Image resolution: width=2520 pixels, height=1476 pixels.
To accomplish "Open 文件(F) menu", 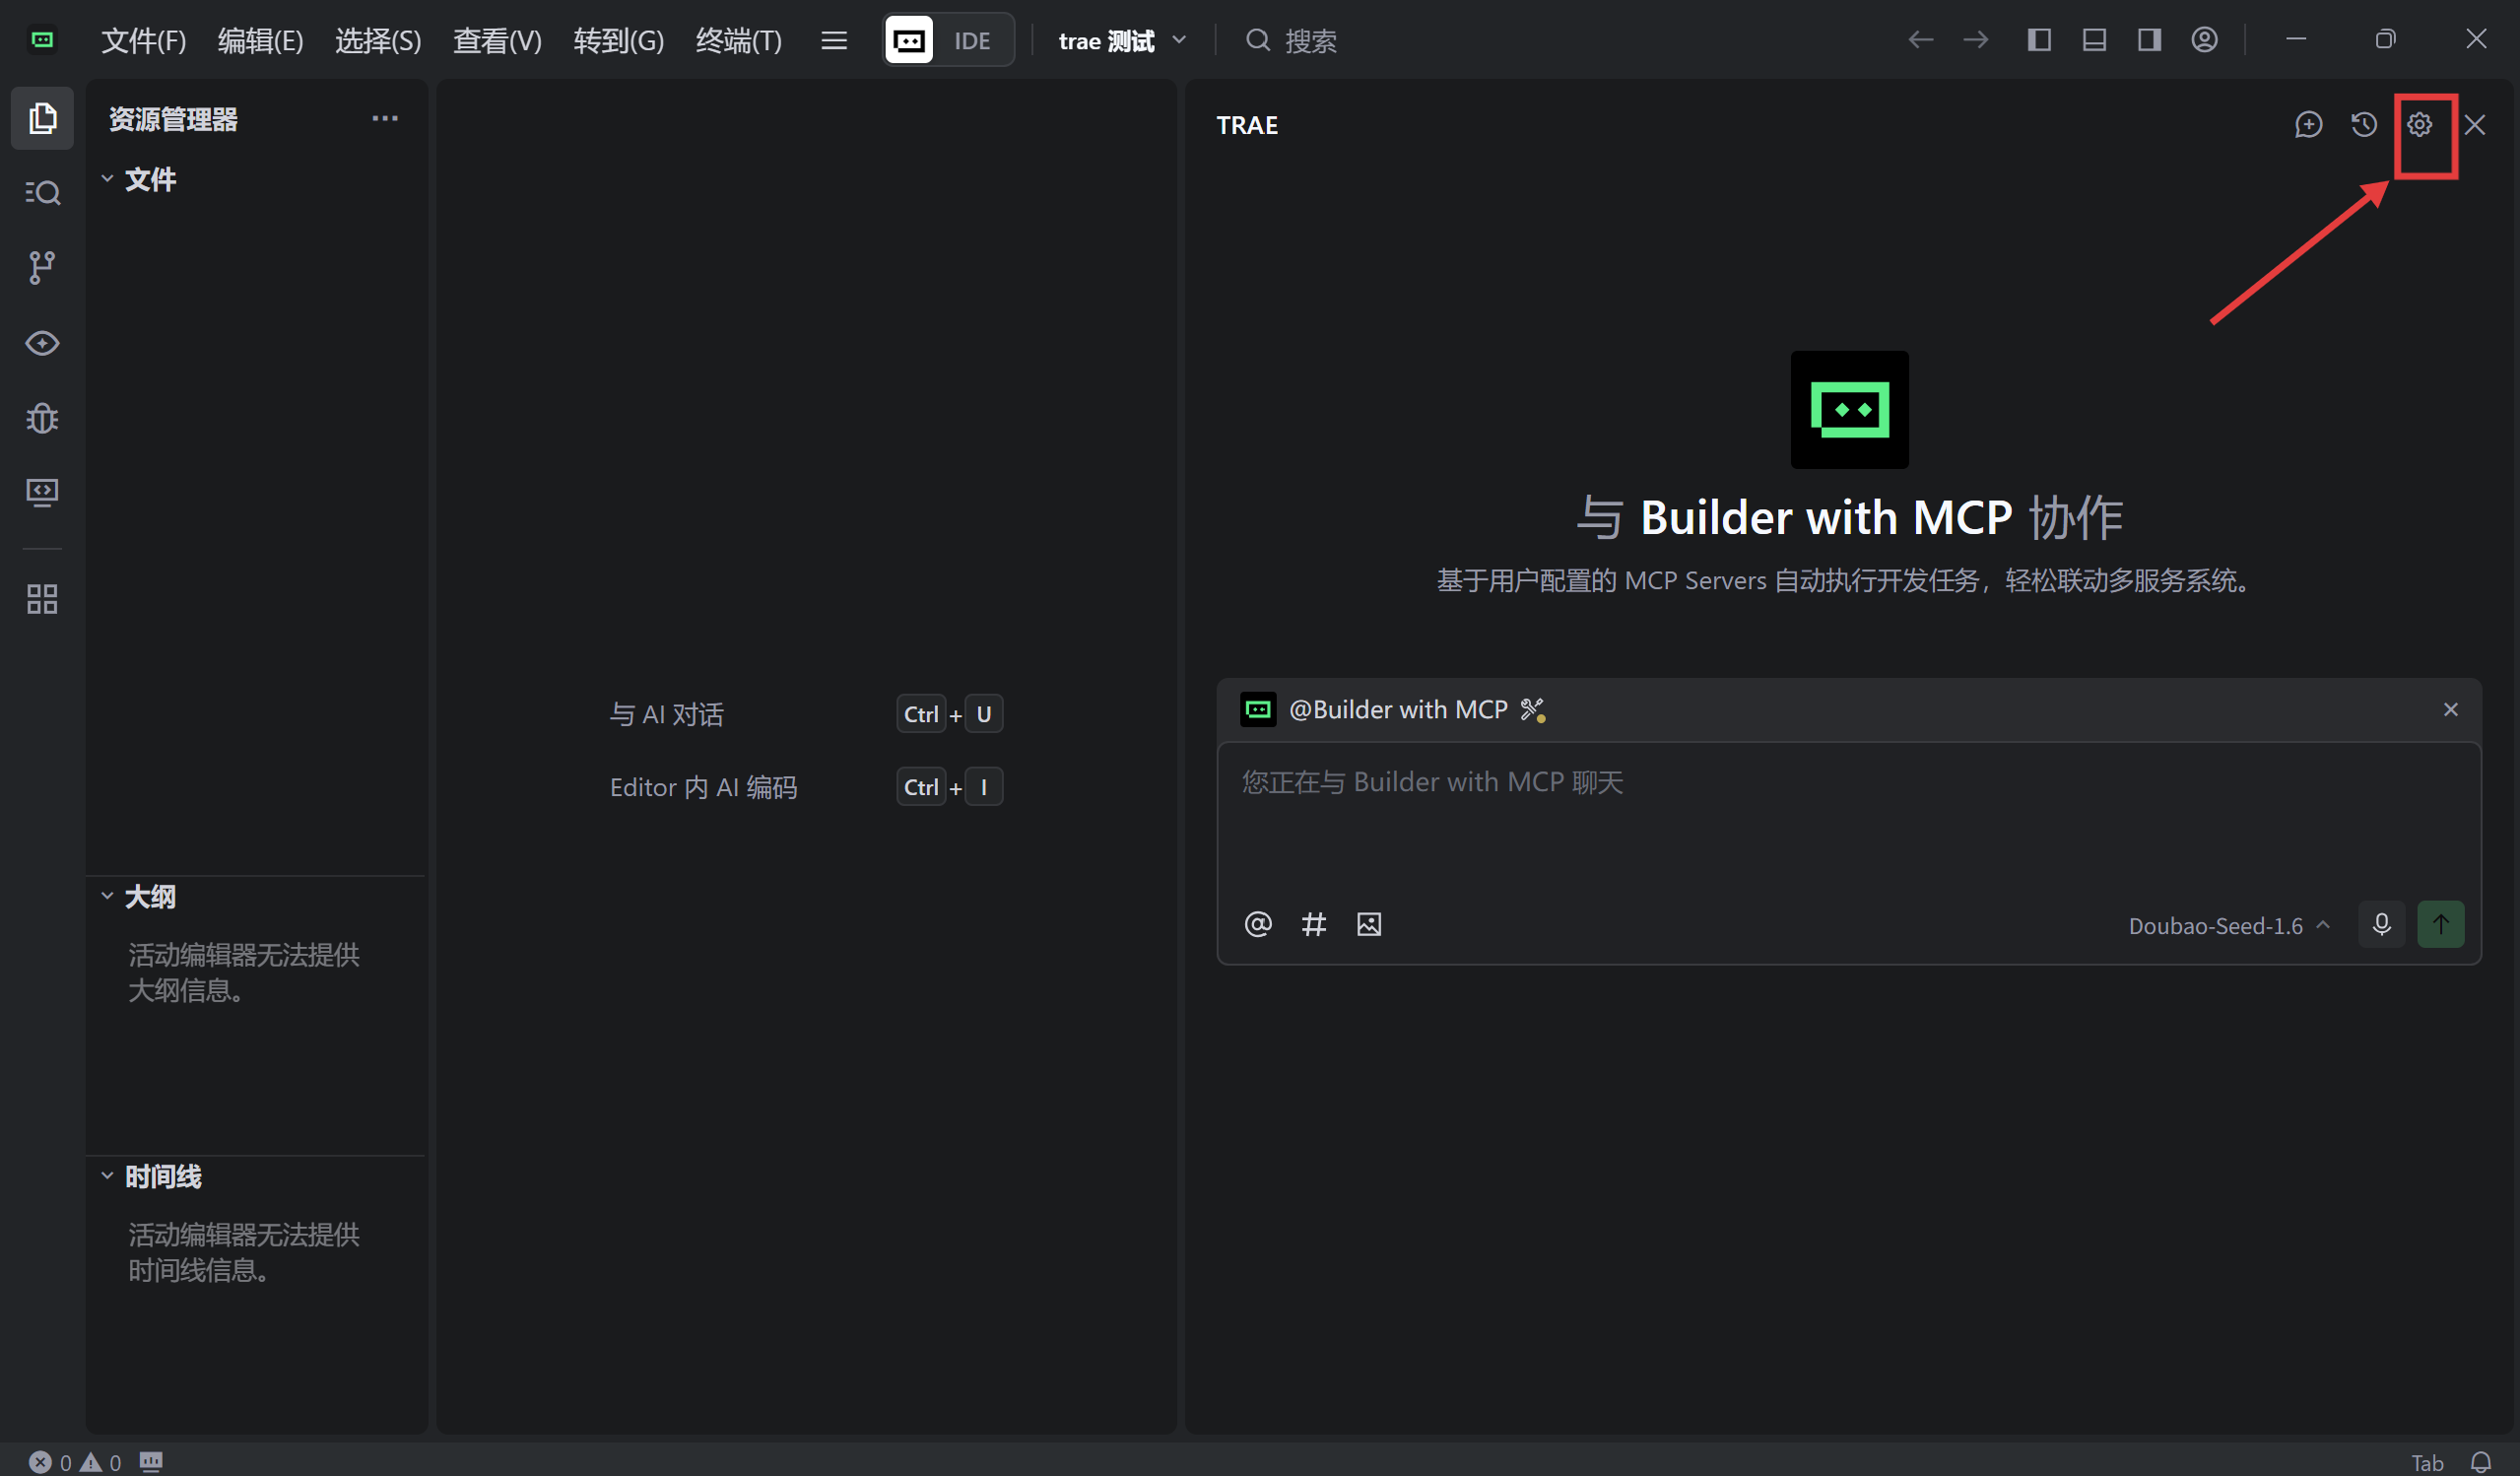I will (144, 40).
